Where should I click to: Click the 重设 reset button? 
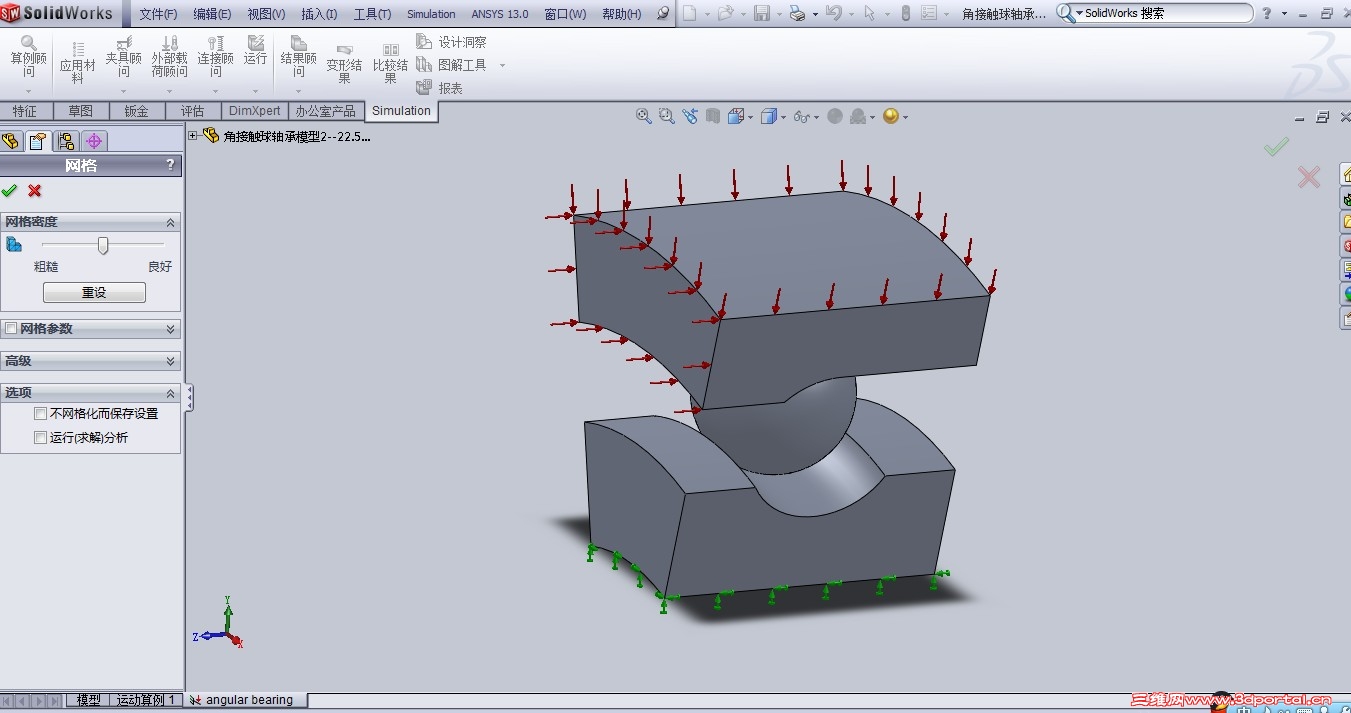click(94, 293)
